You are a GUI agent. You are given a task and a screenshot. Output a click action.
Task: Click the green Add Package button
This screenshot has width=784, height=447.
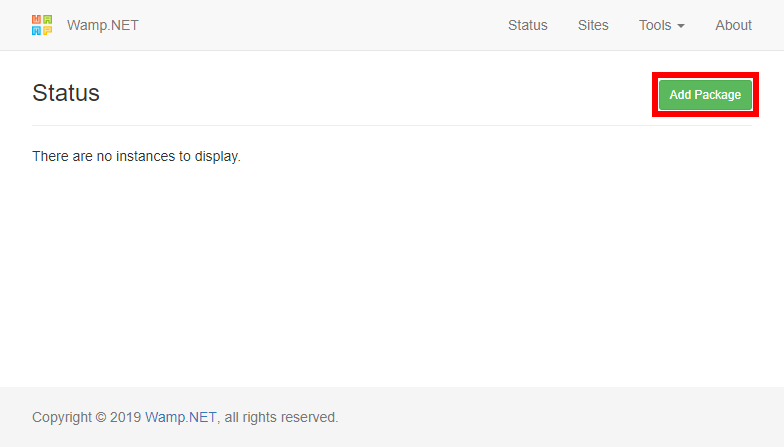(x=705, y=94)
